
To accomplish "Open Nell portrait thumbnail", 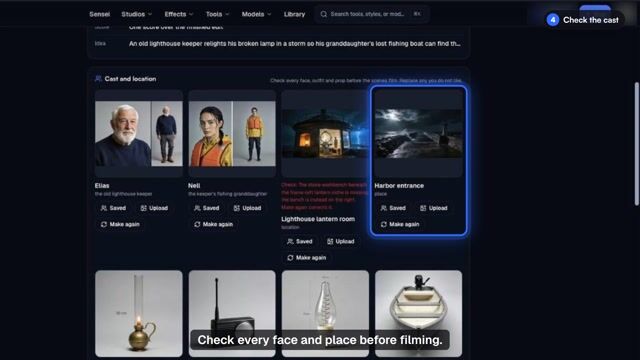I will pos(232,133).
